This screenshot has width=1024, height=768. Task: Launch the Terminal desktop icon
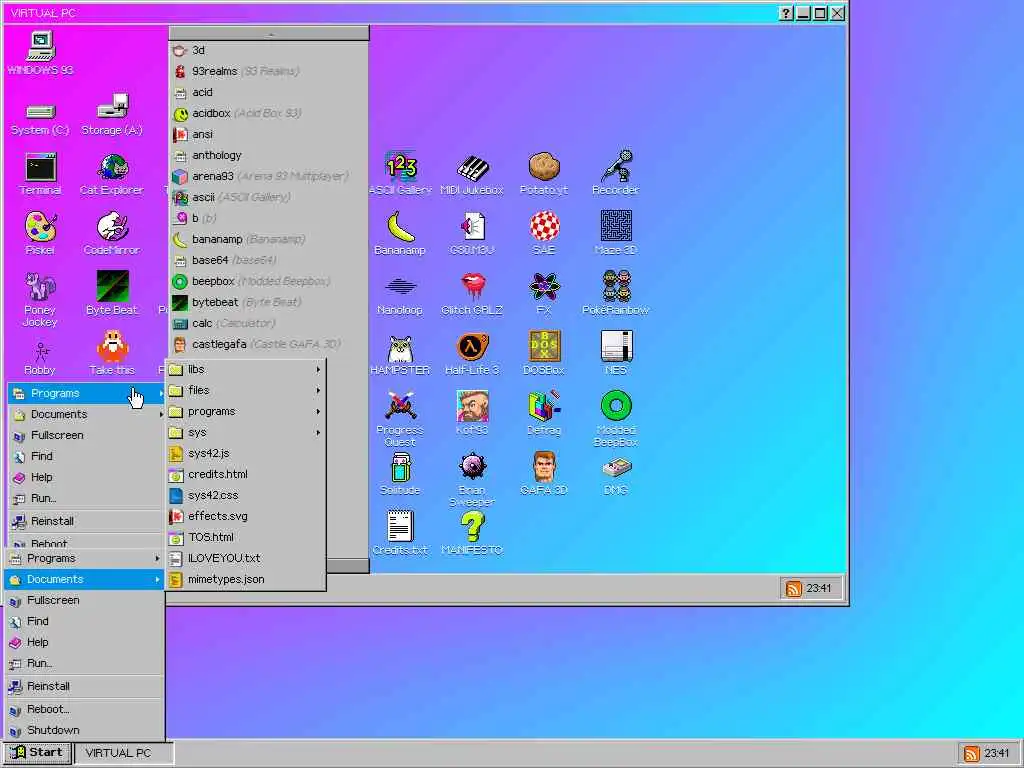coord(40,174)
